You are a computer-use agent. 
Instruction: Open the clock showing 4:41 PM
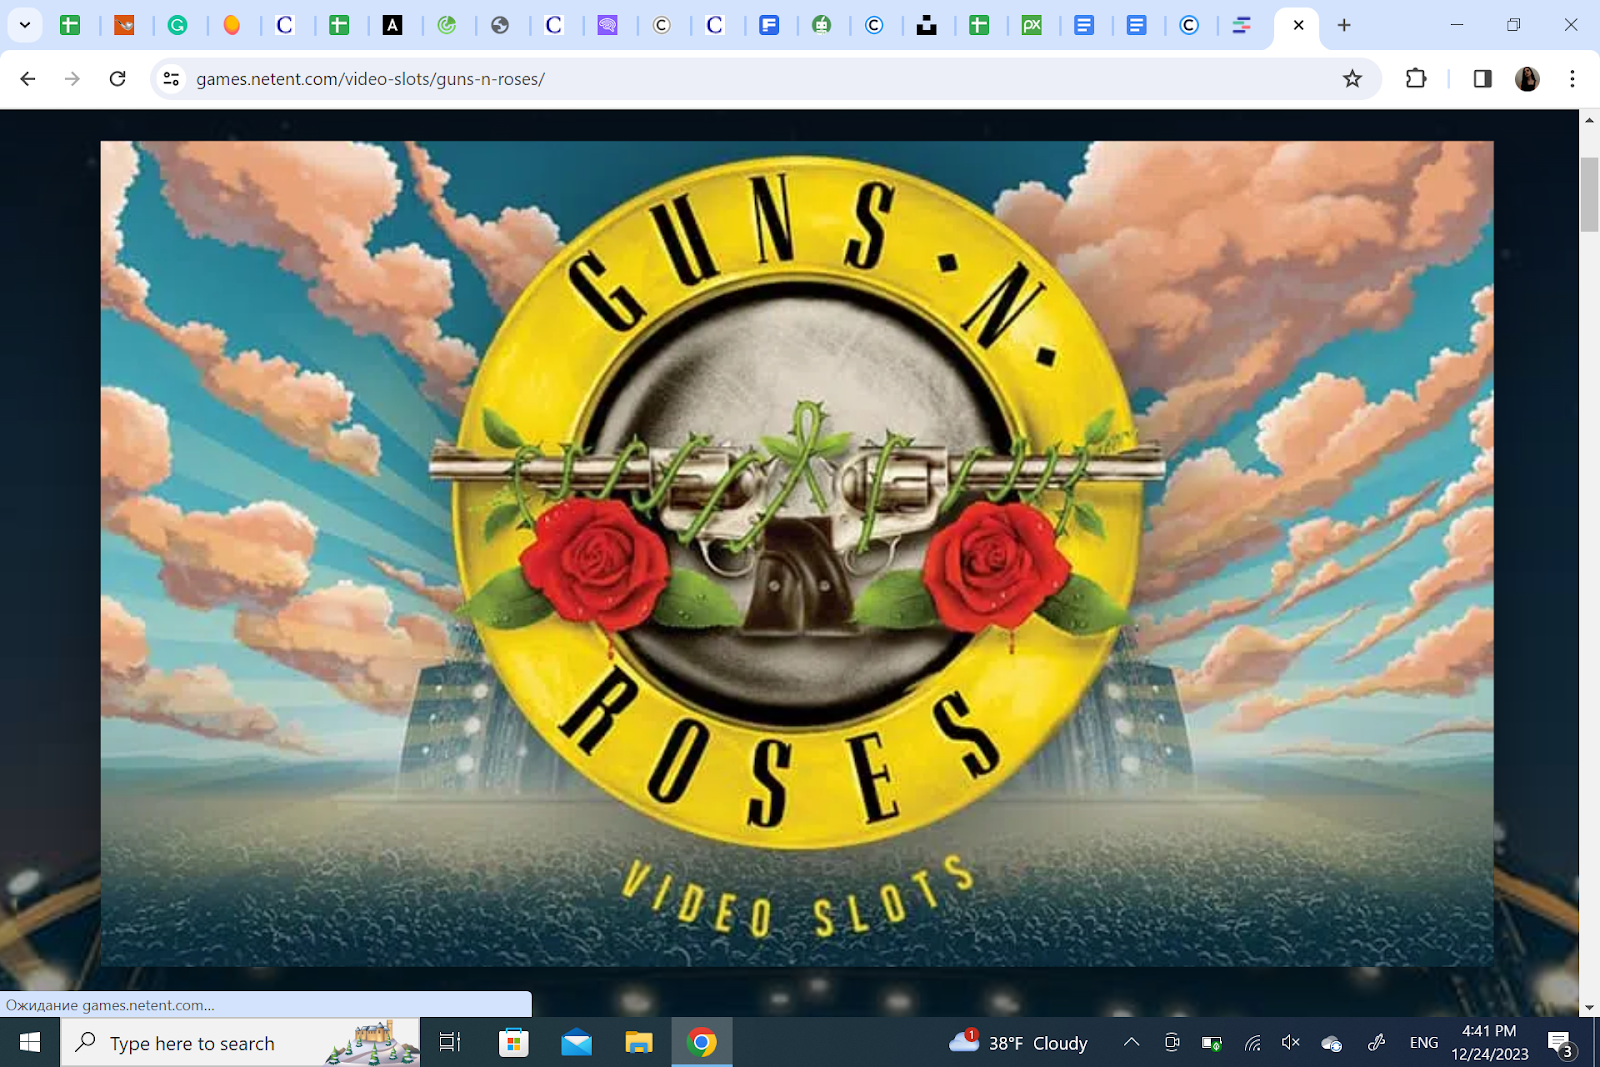pyautogui.click(x=1490, y=1042)
